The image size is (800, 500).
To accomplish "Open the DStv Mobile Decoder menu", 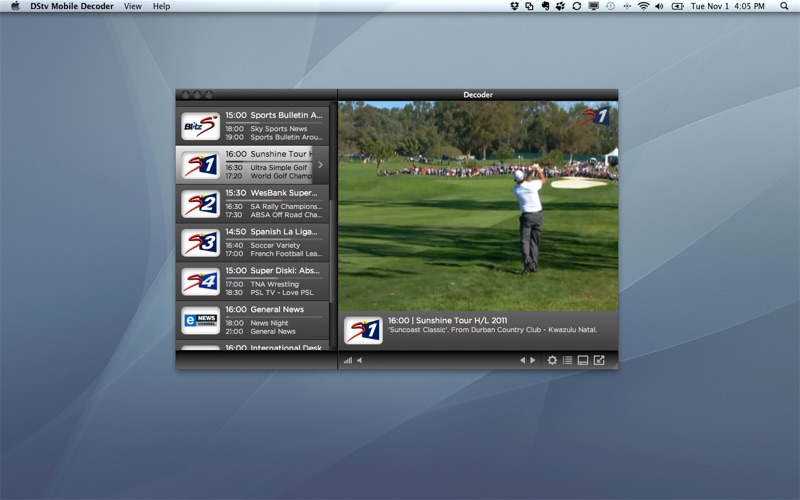I will pyautogui.click(x=72, y=6).
